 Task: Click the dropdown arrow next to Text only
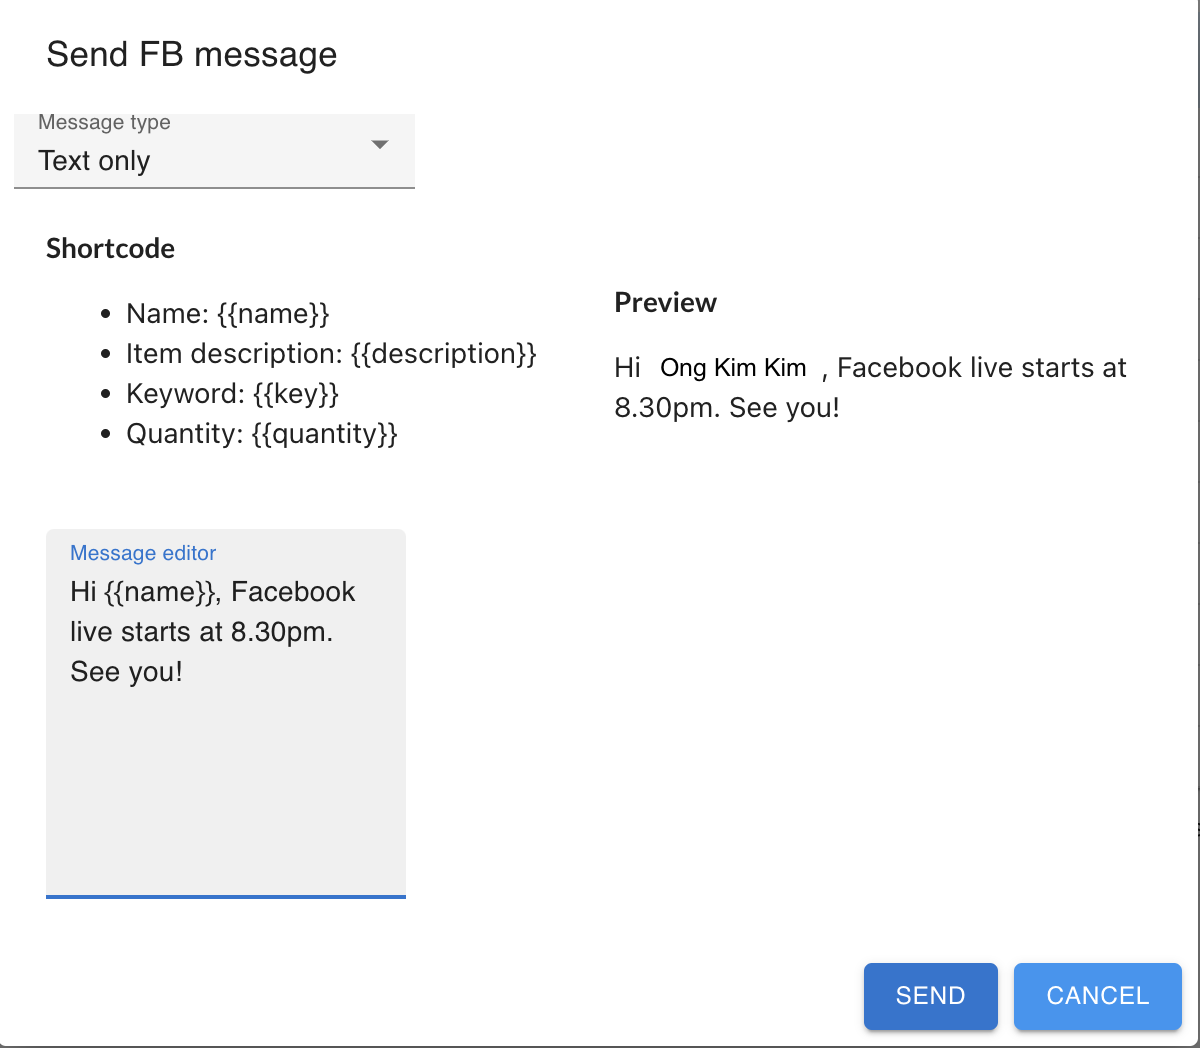click(x=380, y=144)
